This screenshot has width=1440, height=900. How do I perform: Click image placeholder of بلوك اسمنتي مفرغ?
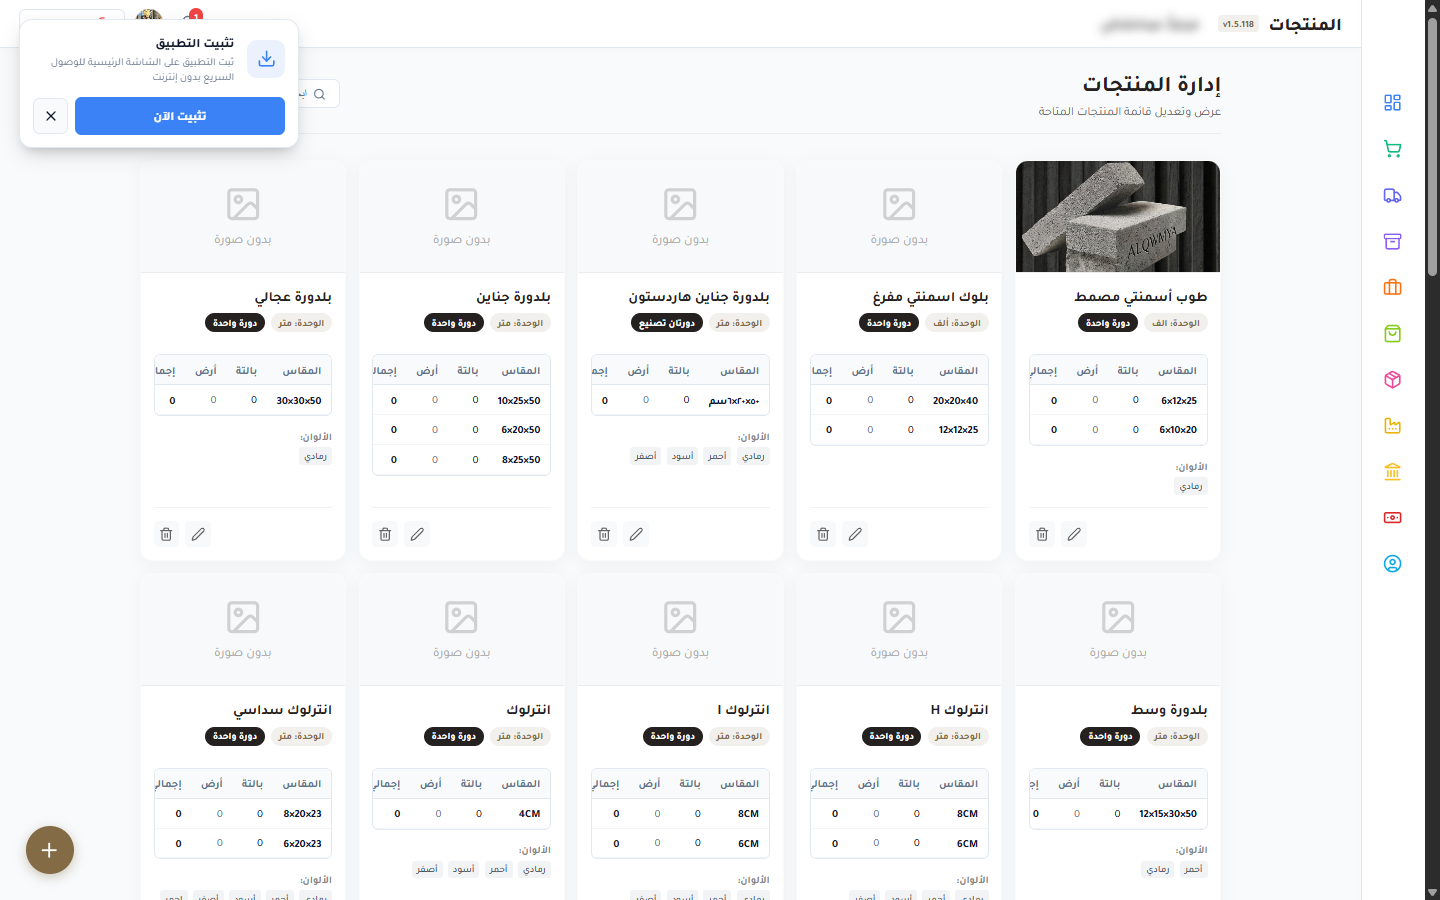coord(899,216)
